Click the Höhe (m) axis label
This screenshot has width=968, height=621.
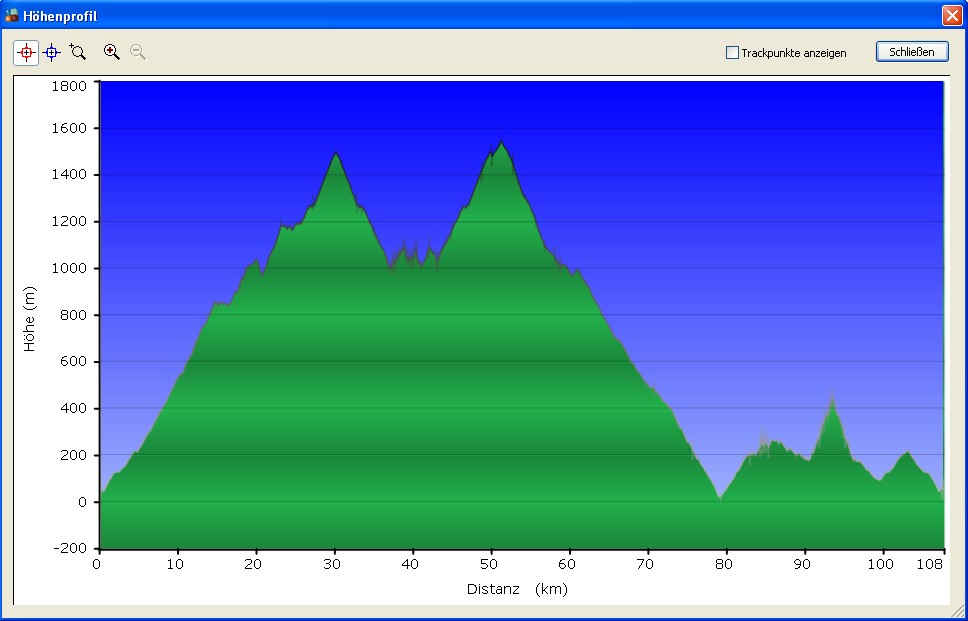click(x=30, y=319)
